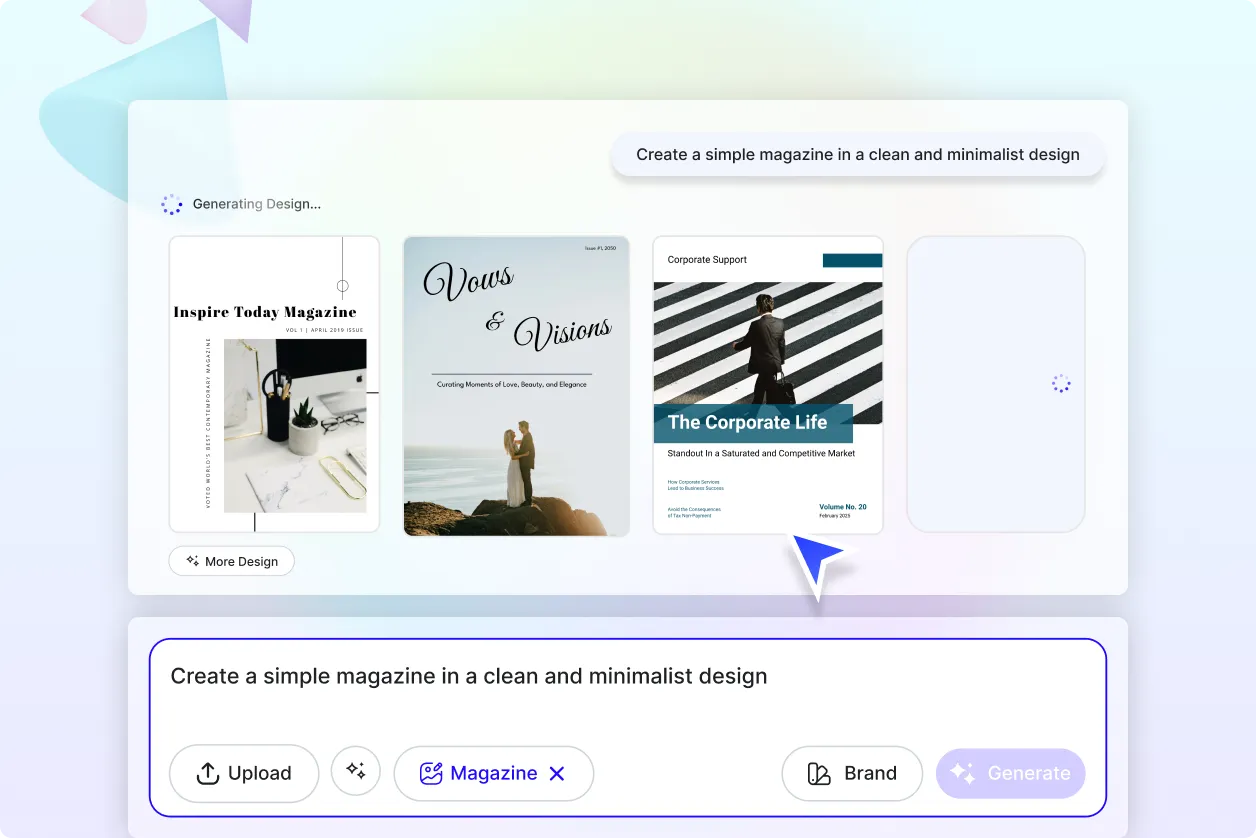
Task: Click the sparkle icon on Generate button
Action: (x=963, y=773)
